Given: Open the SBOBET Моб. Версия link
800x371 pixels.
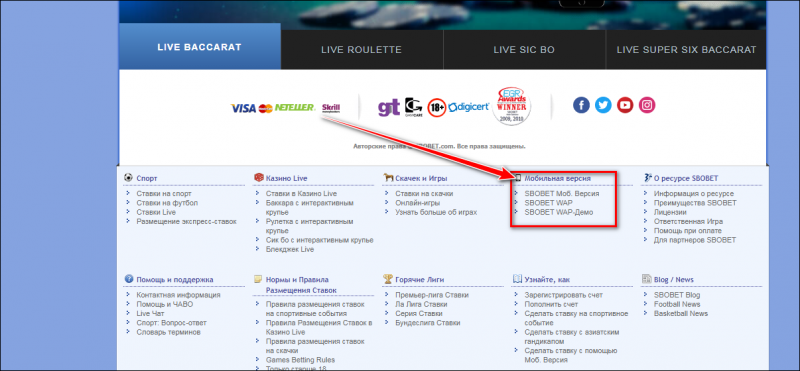Looking at the screenshot, I should point(562,193).
